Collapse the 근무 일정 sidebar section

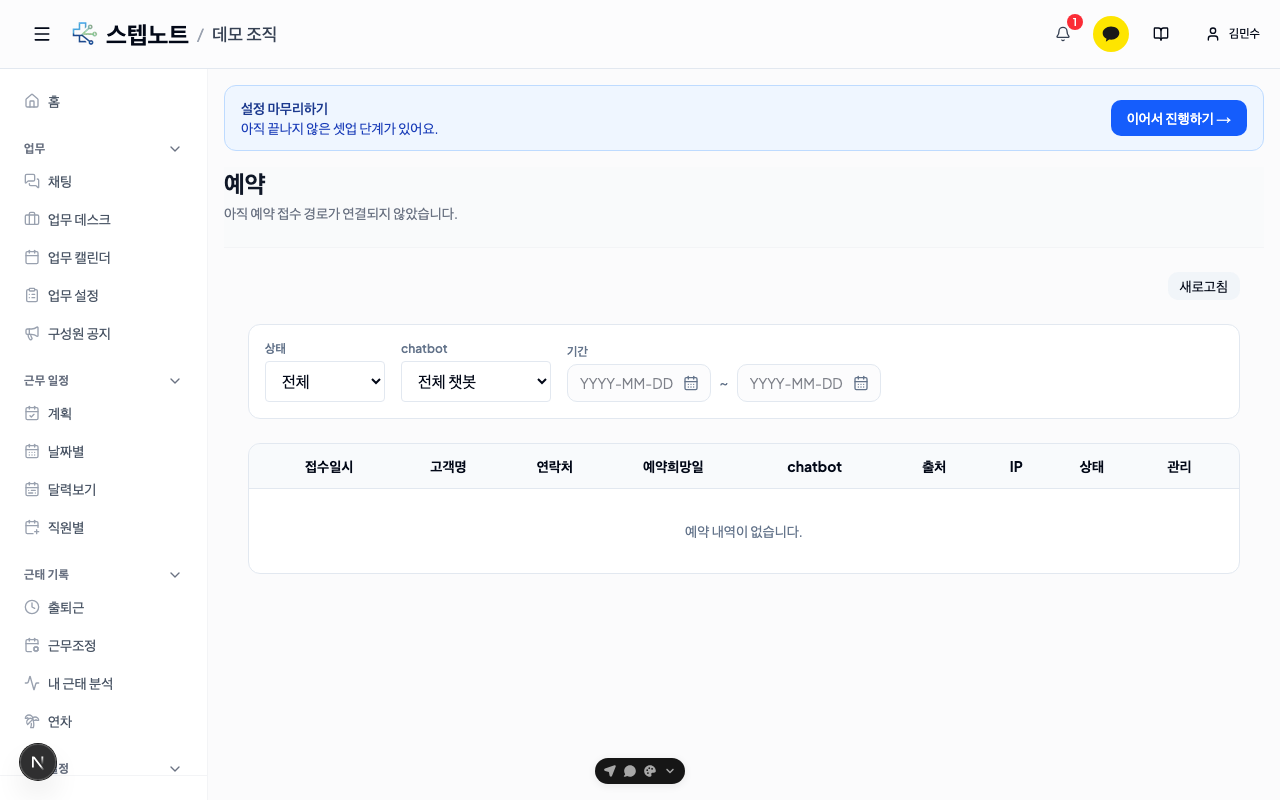click(175, 380)
